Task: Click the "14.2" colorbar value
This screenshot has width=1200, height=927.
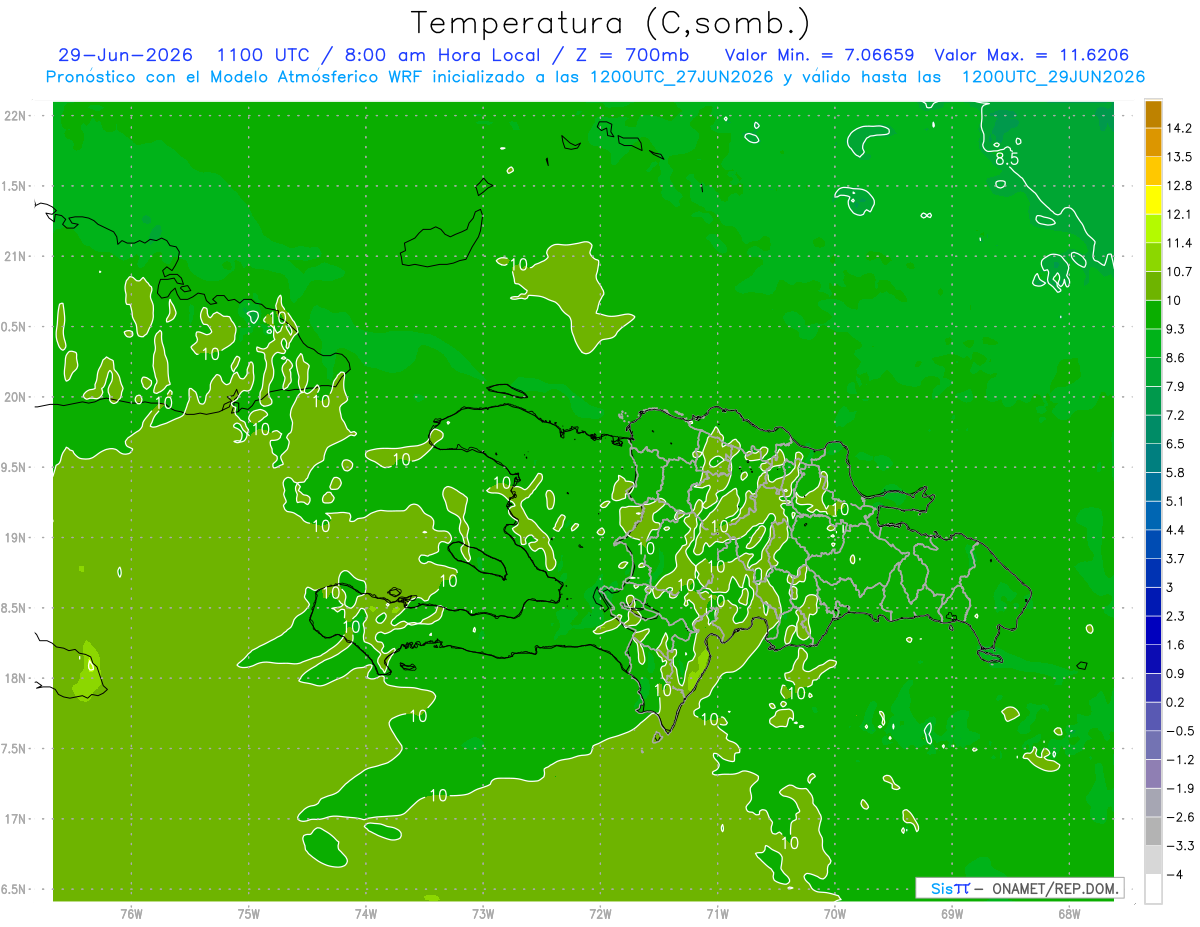Action: click(1179, 128)
